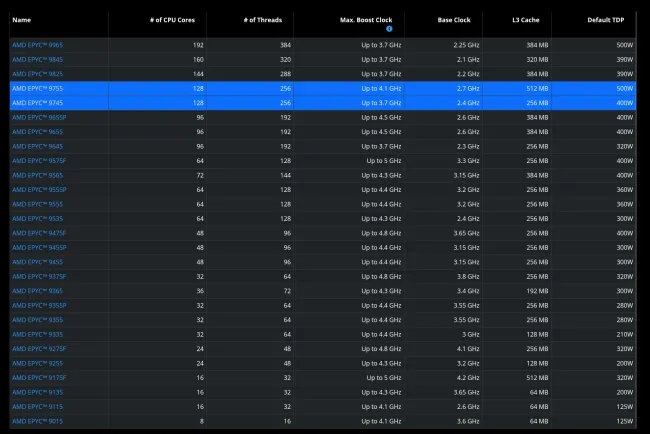This screenshot has height=434, width=650.
Task: Open the AMD EPYC 9575F link
Action: pos(39,160)
